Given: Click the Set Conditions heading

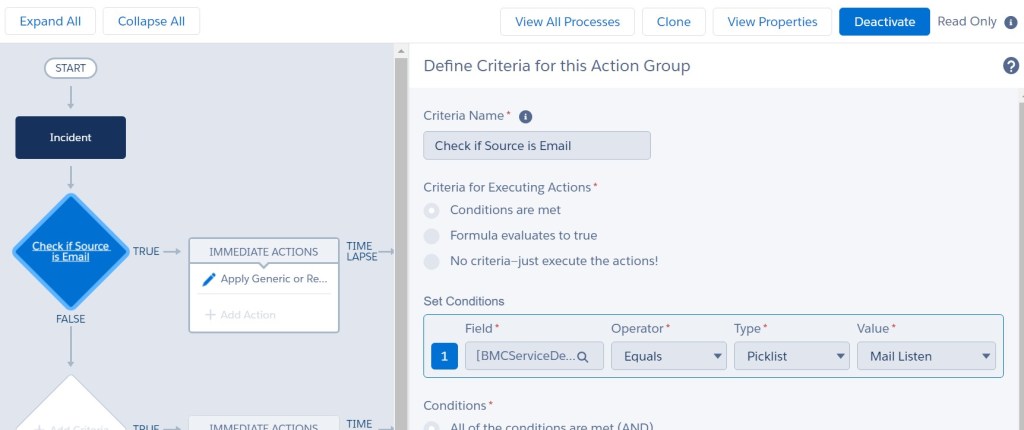Looking at the screenshot, I should pos(464,301).
